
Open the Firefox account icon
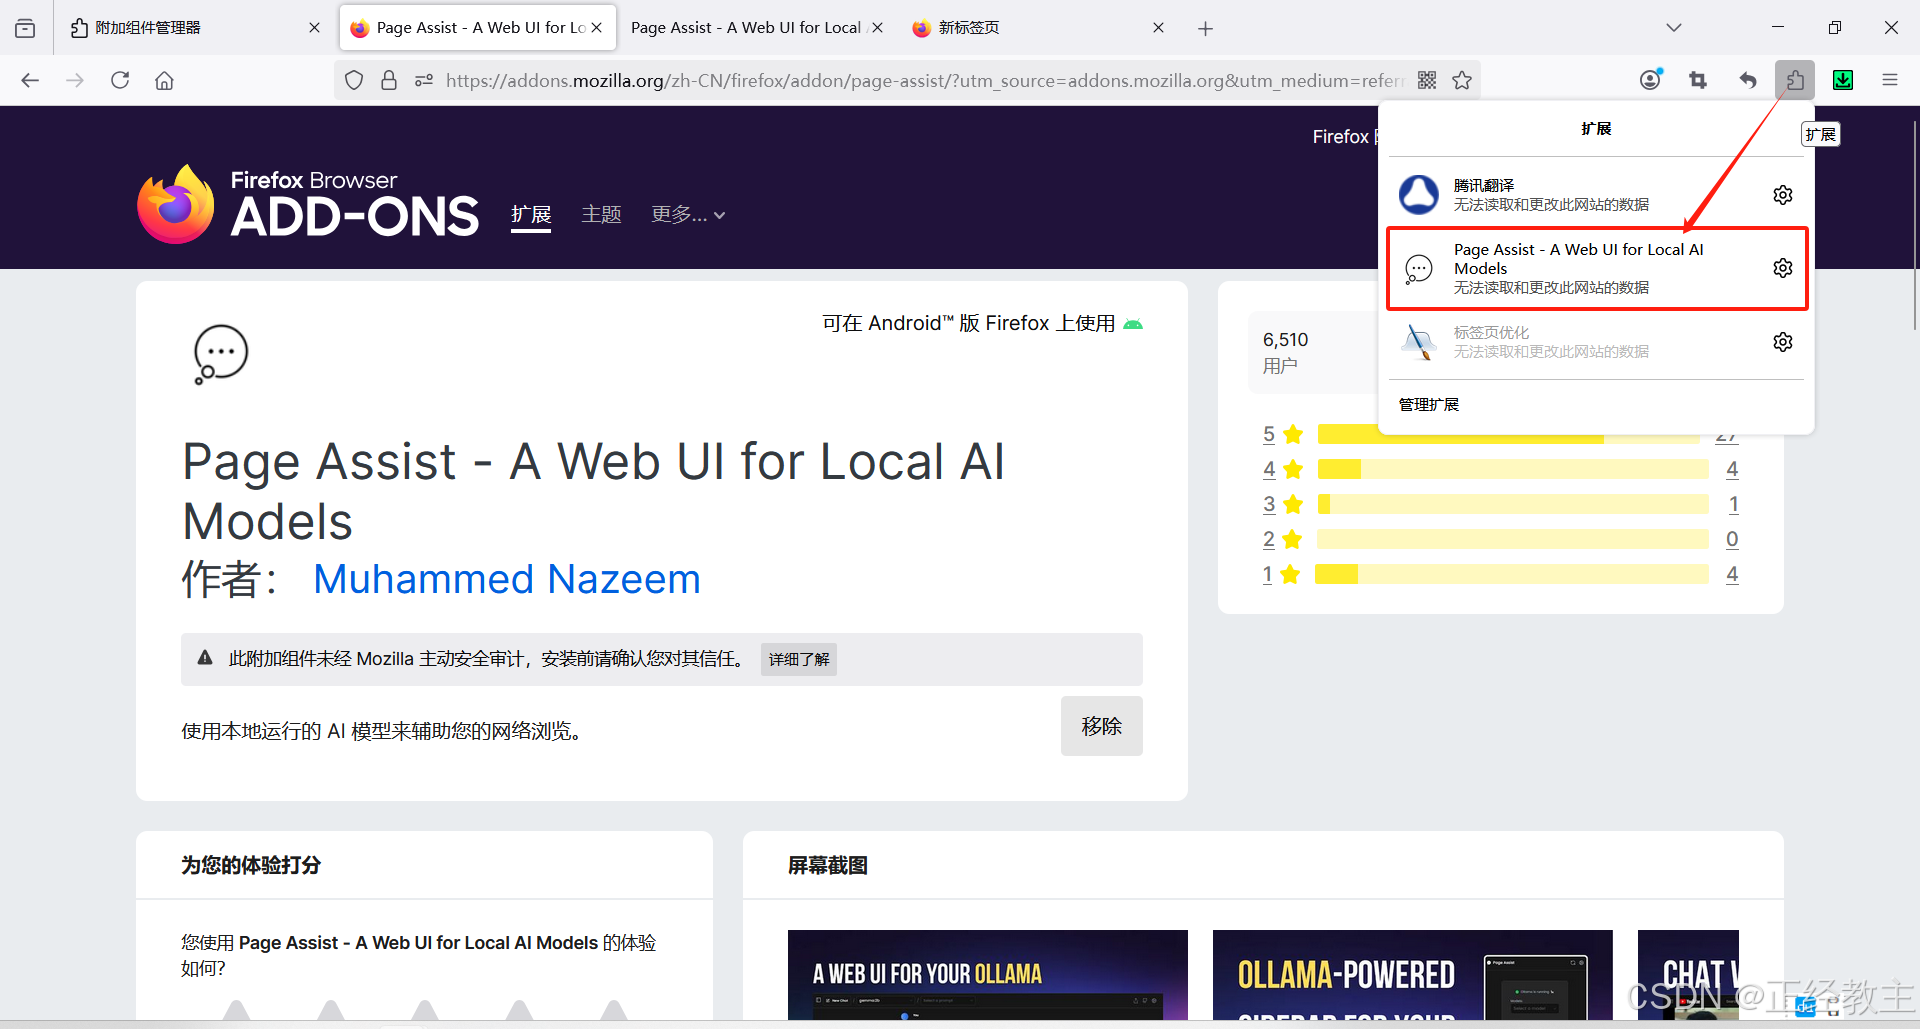[x=1651, y=79]
